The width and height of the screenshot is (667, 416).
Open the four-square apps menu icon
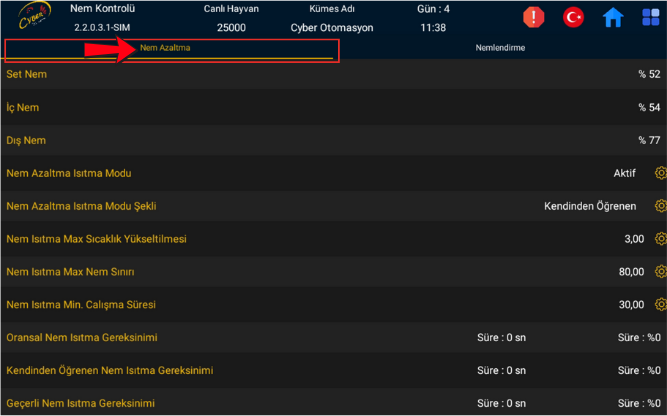[x=649, y=17]
